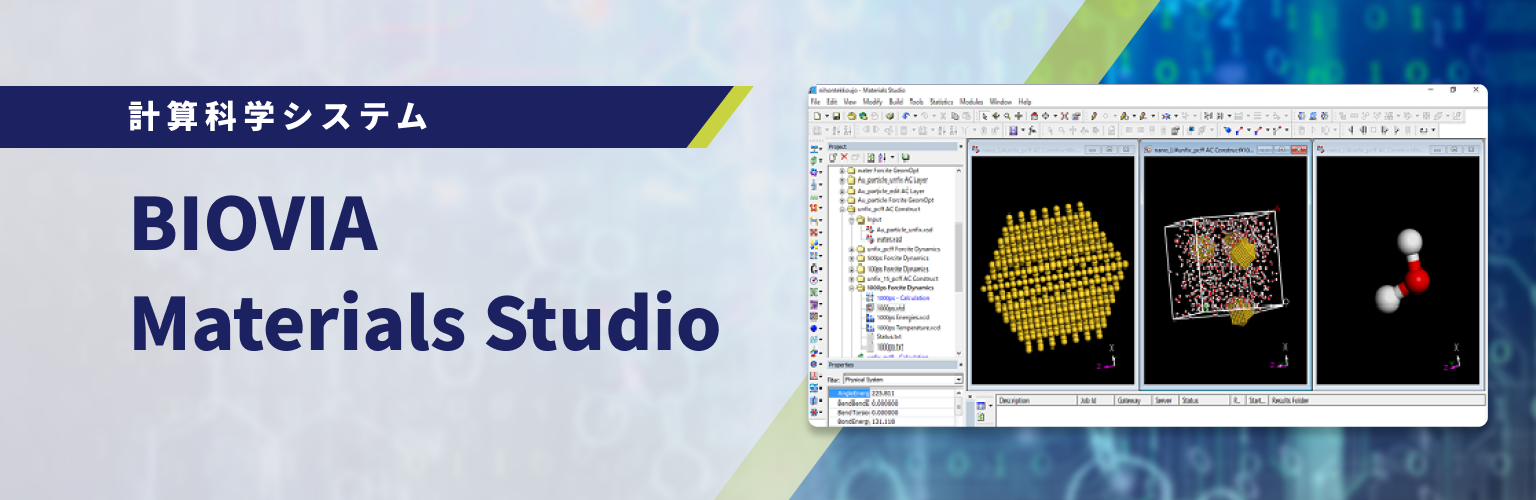Click the New item icon in Project panel
This screenshot has width=1536, height=500.
[833, 157]
